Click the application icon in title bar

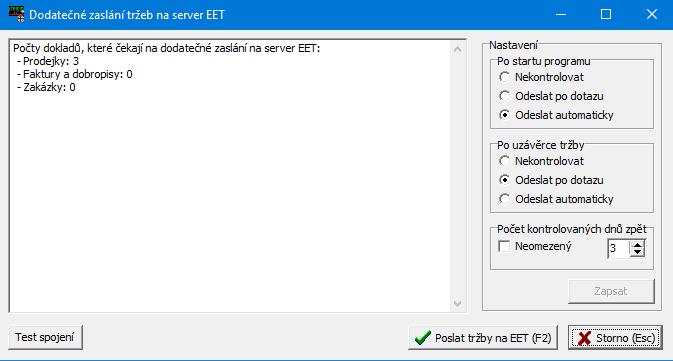pyautogui.click(x=17, y=14)
